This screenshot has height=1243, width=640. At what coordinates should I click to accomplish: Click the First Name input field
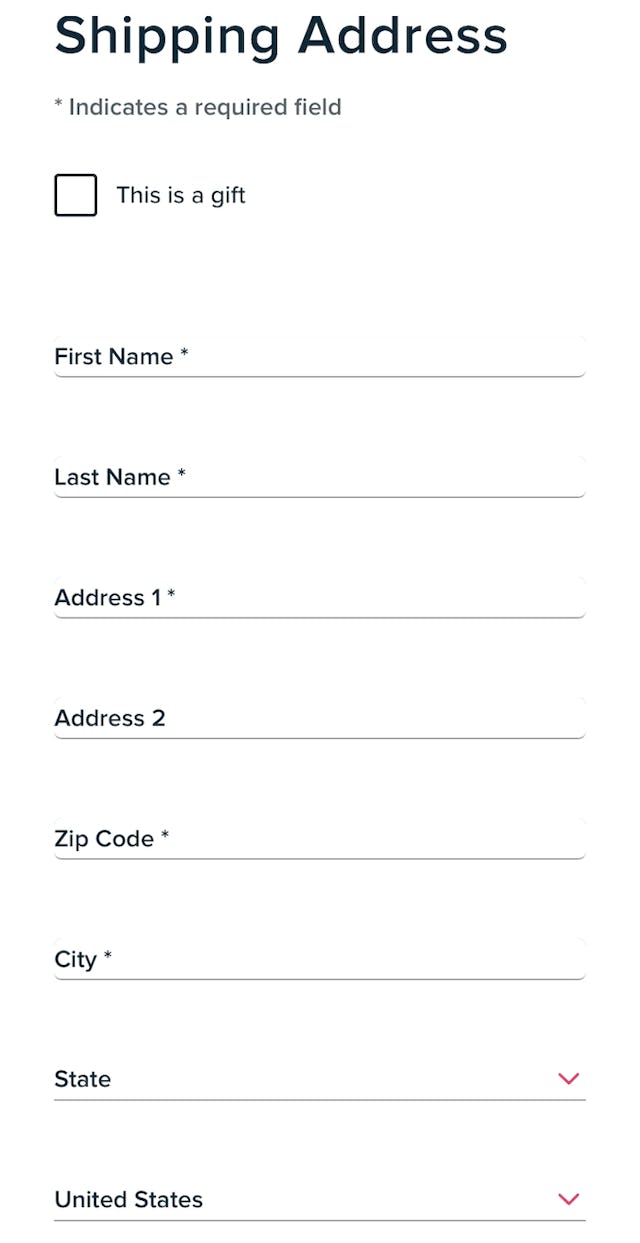318,357
